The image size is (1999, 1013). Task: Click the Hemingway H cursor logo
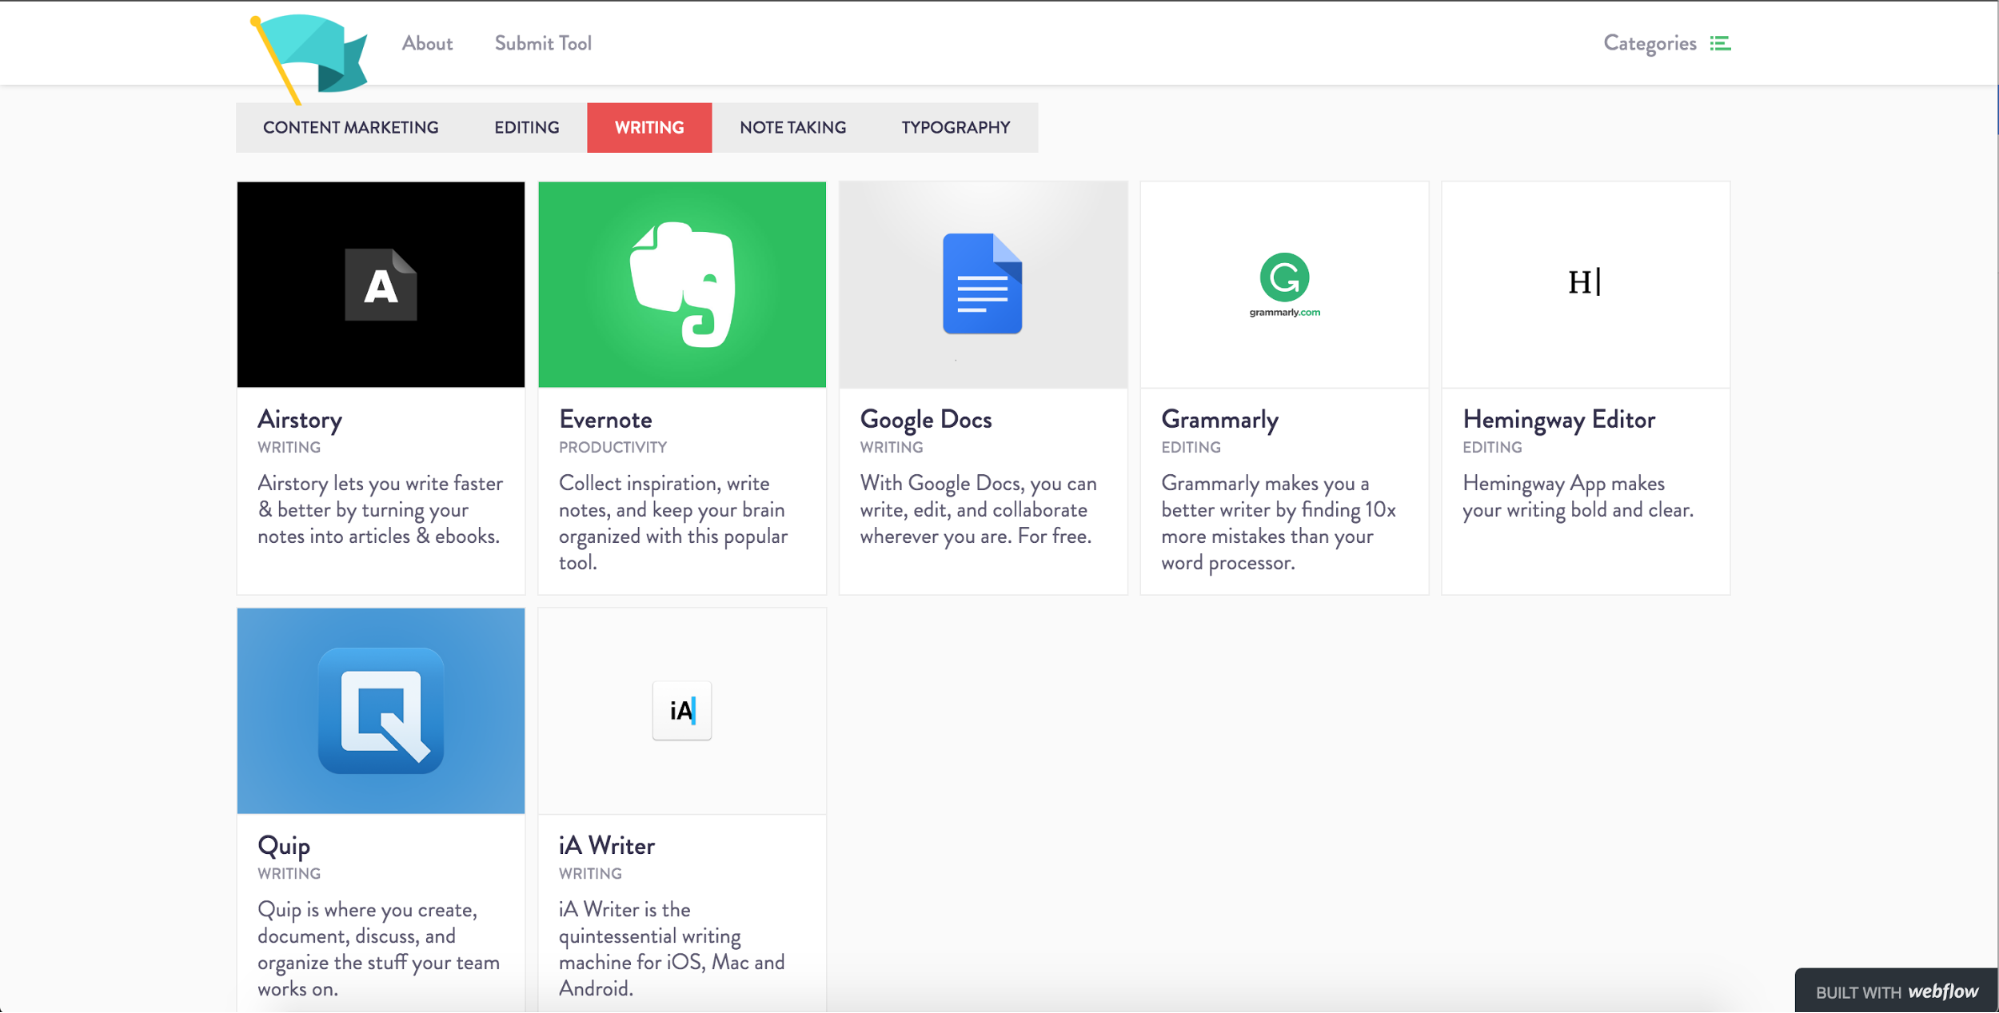pyautogui.click(x=1585, y=283)
